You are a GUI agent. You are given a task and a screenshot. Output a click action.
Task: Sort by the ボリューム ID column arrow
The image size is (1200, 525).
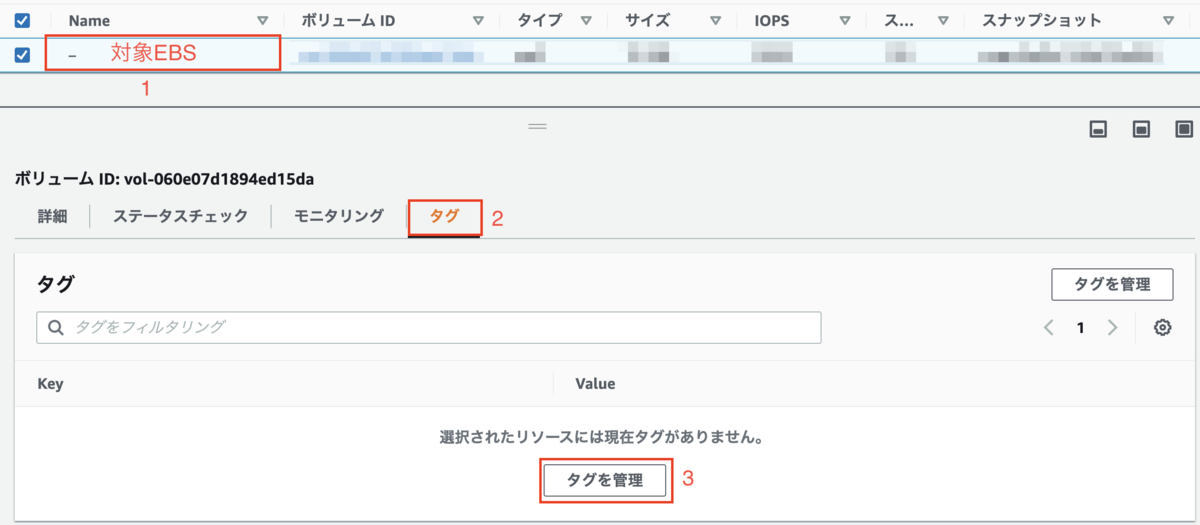[x=479, y=20]
